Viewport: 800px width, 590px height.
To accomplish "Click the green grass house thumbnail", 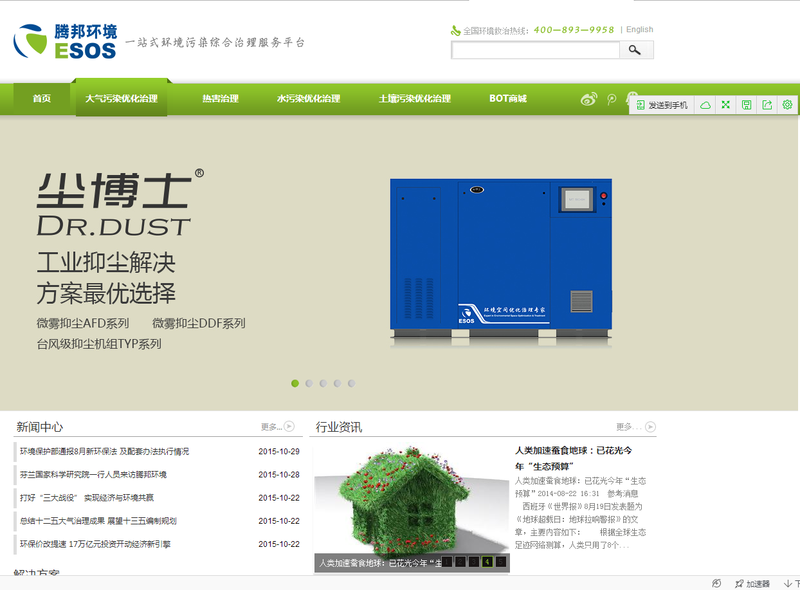I will pos(412,508).
